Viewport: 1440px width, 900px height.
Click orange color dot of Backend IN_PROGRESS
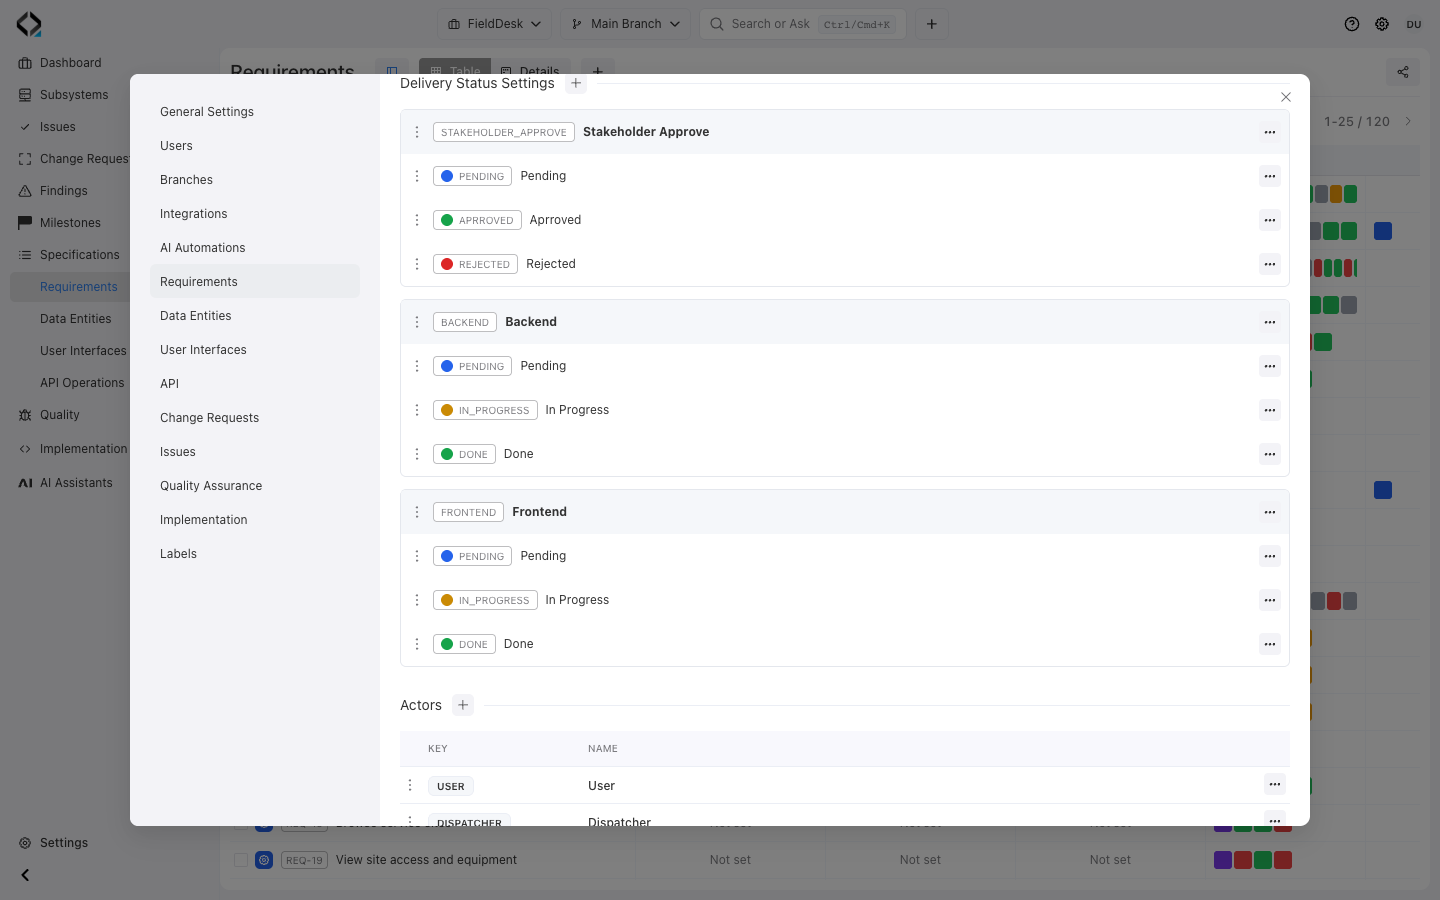pos(447,410)
